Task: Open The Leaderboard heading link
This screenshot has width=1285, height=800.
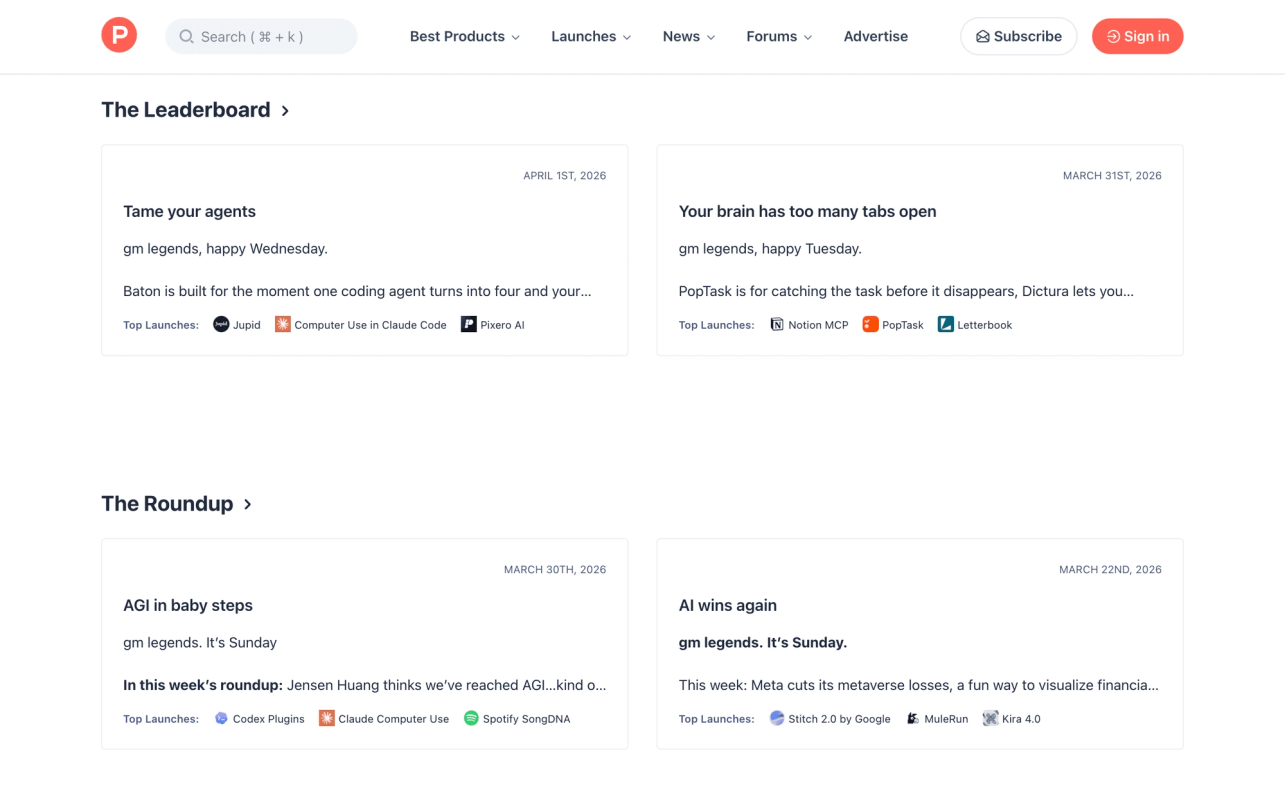Action: [186, 110]
